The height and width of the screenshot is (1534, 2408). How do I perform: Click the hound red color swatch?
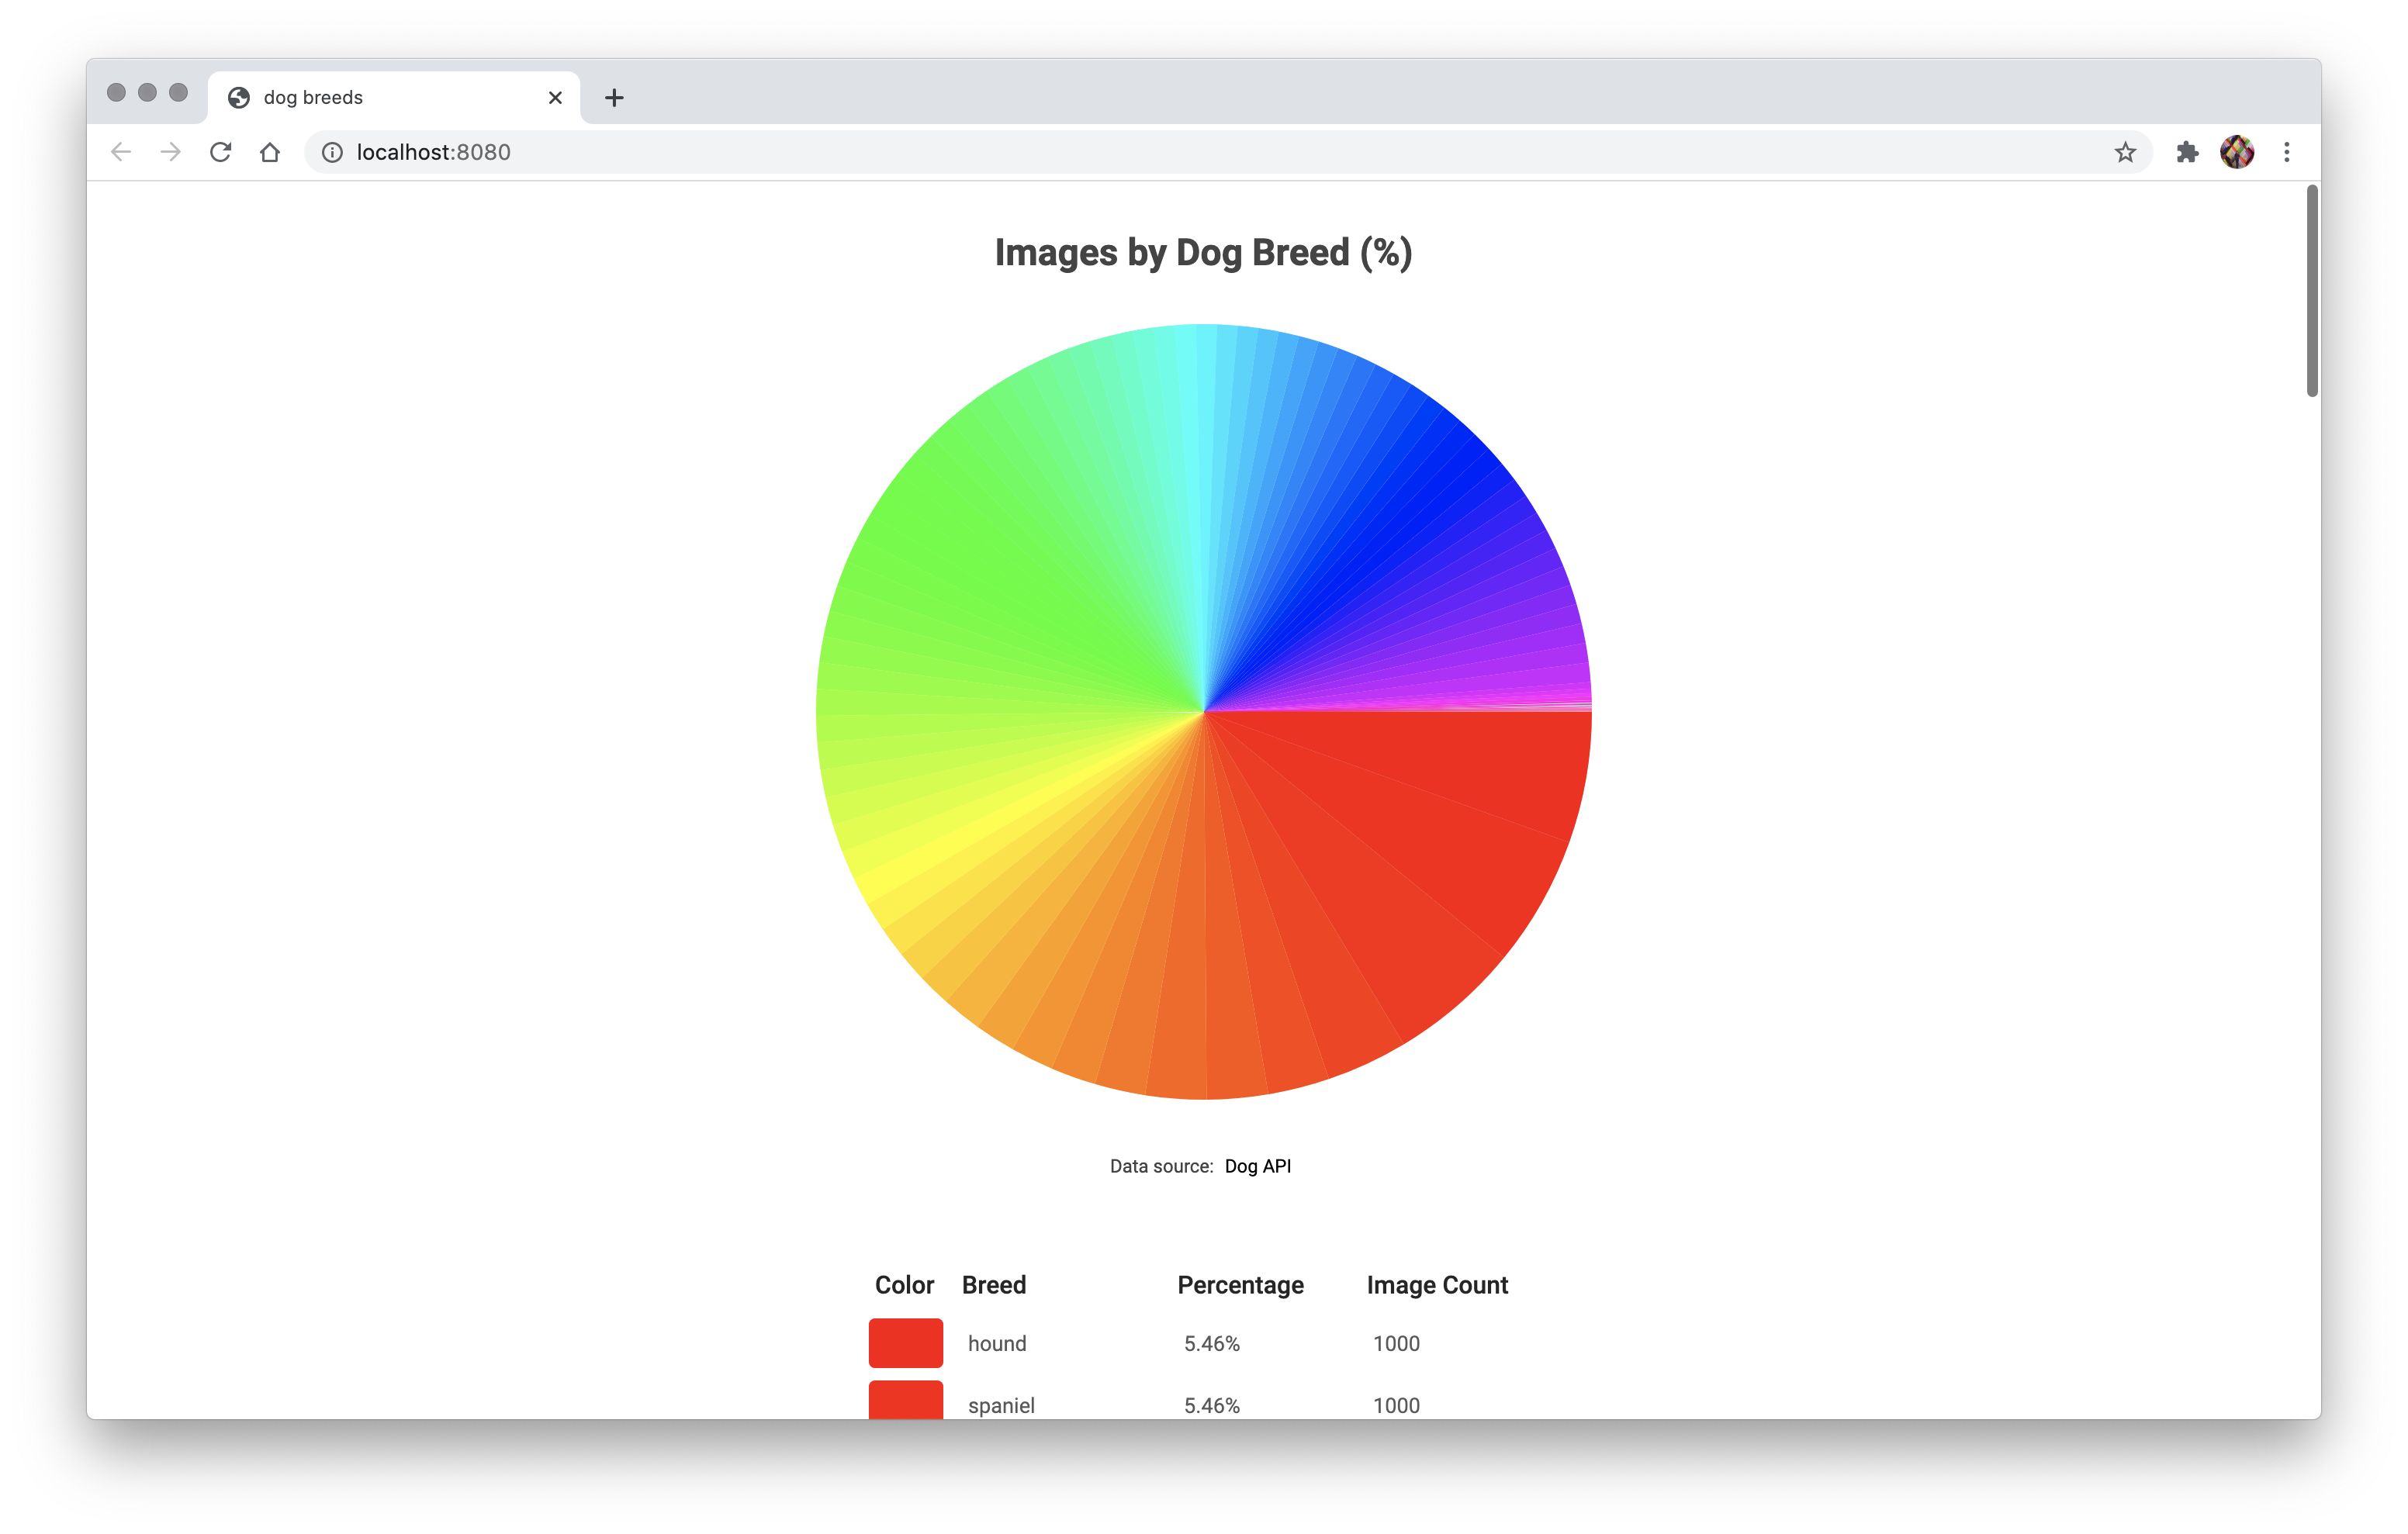905,1343
